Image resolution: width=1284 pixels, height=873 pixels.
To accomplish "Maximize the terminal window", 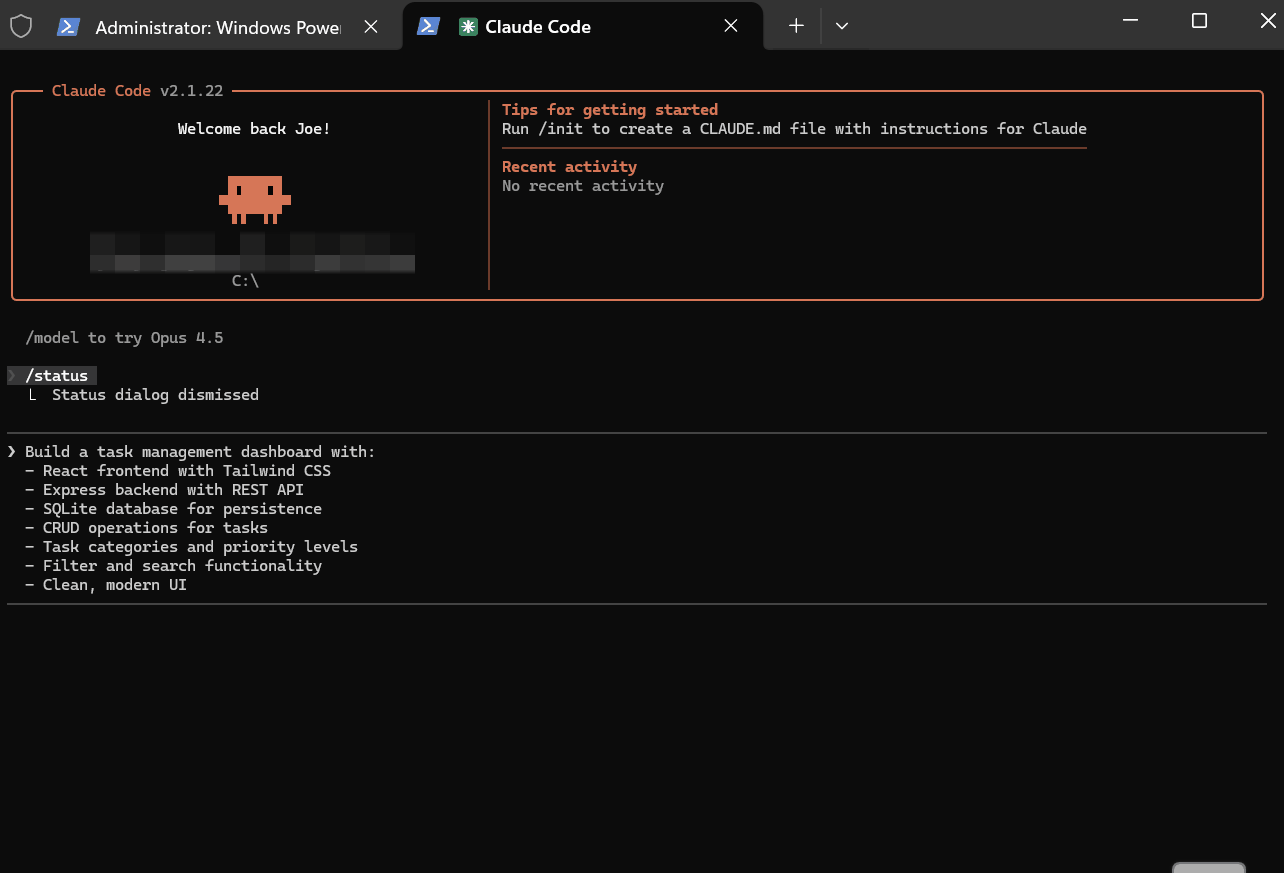I will [x=1200, y=21].
